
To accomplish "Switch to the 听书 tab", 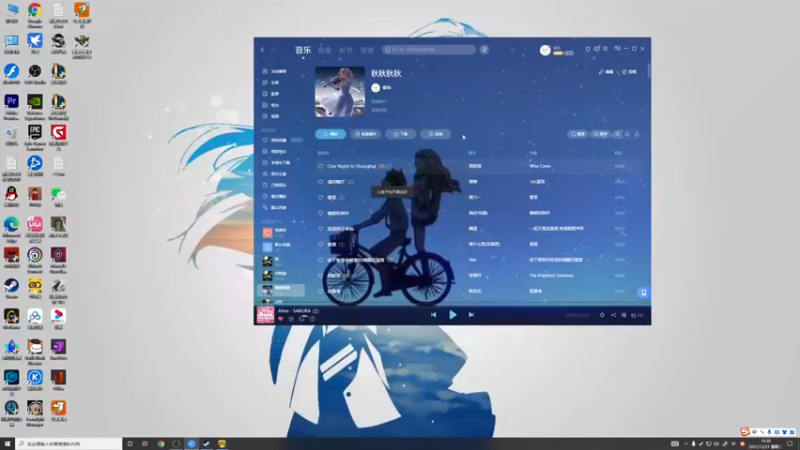I will 346,50.
